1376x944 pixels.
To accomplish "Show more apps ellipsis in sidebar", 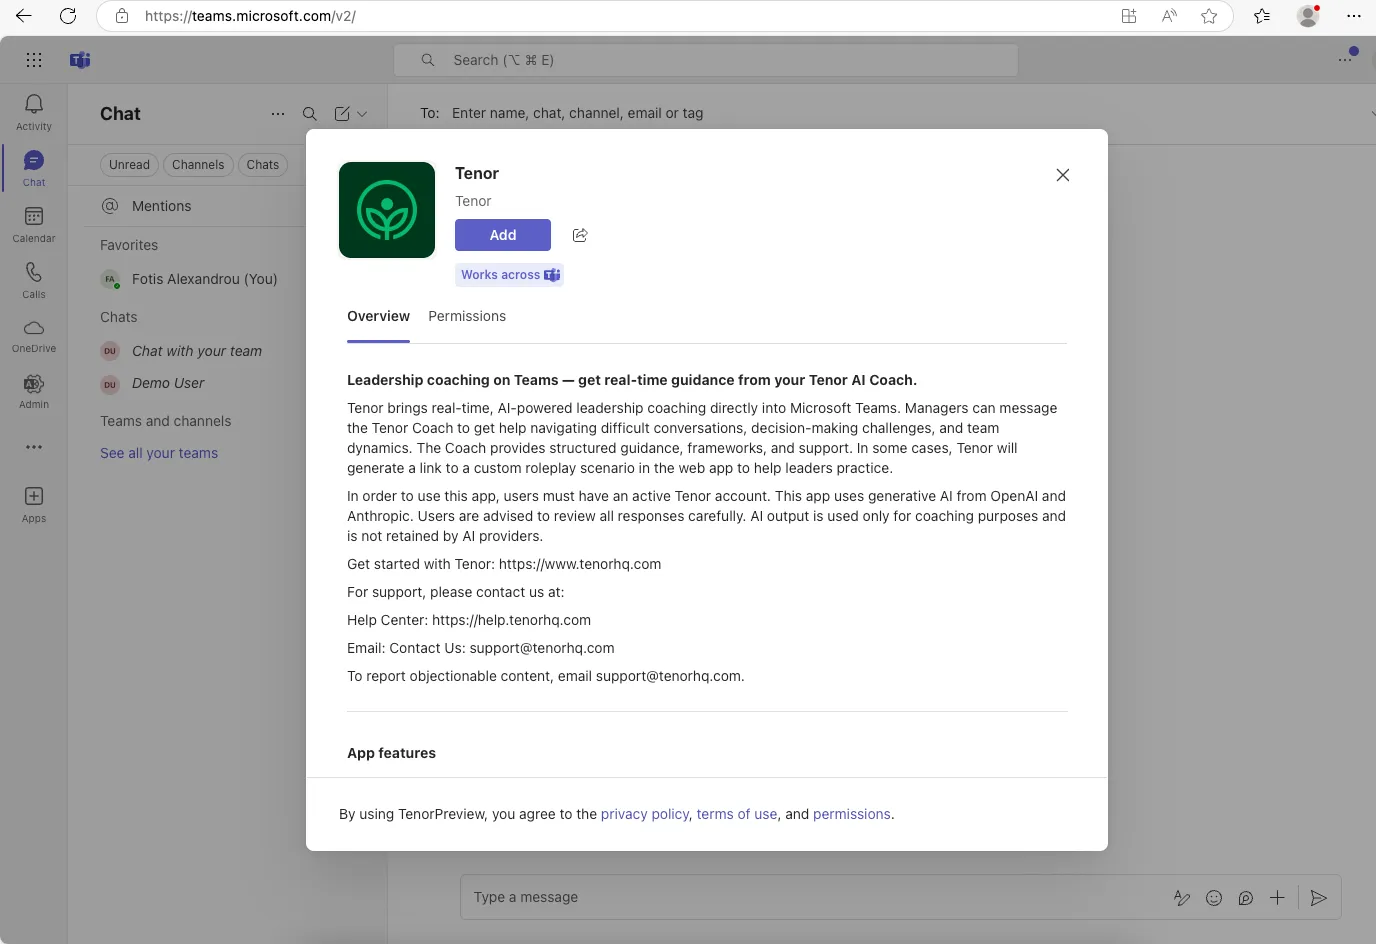I will point(34,447).
